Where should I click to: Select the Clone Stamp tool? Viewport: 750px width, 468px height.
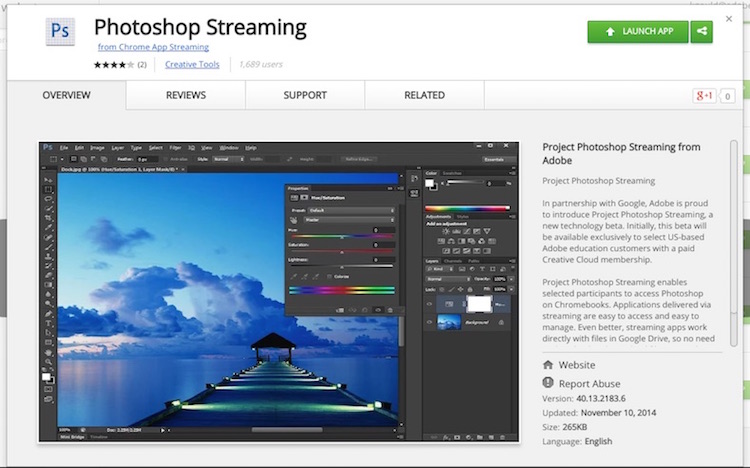pyautogui.click(x=48, y=256)
